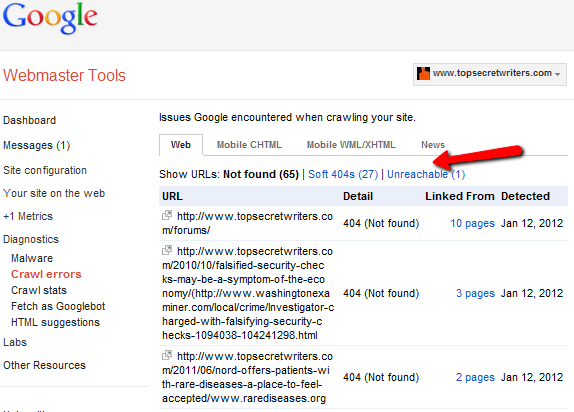Click 404 (Not found) in nord-offers row
Viewport: 574px width, 412px height.
tap(381, 377)
